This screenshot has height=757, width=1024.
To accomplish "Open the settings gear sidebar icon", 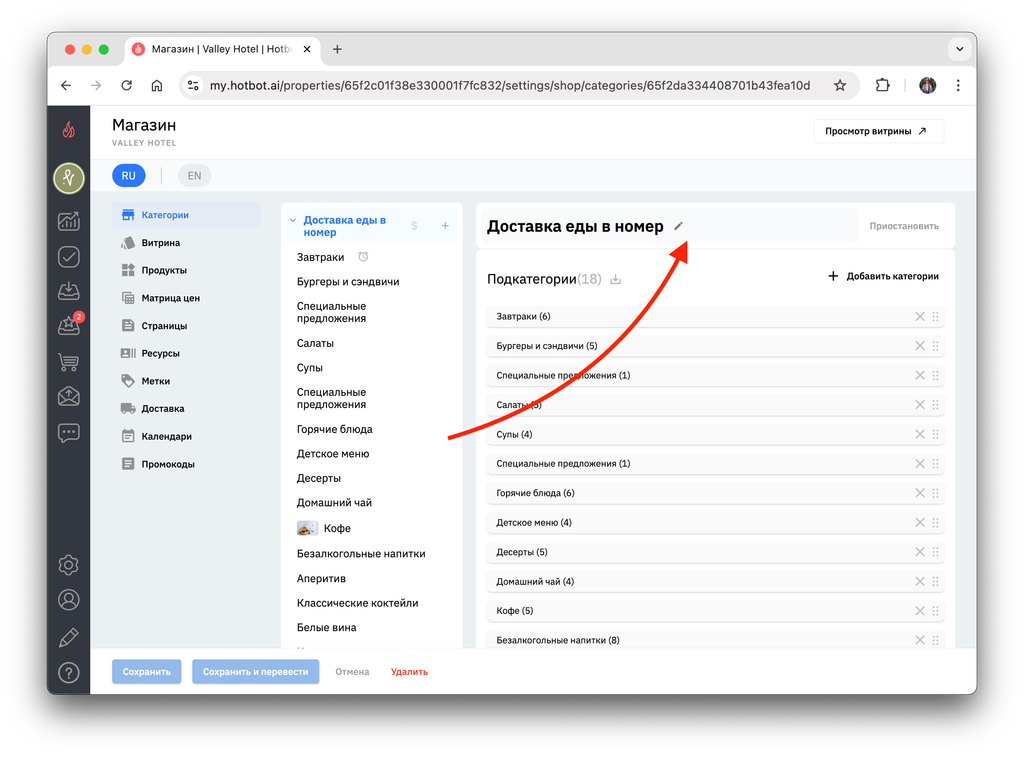I will point(69,565).
